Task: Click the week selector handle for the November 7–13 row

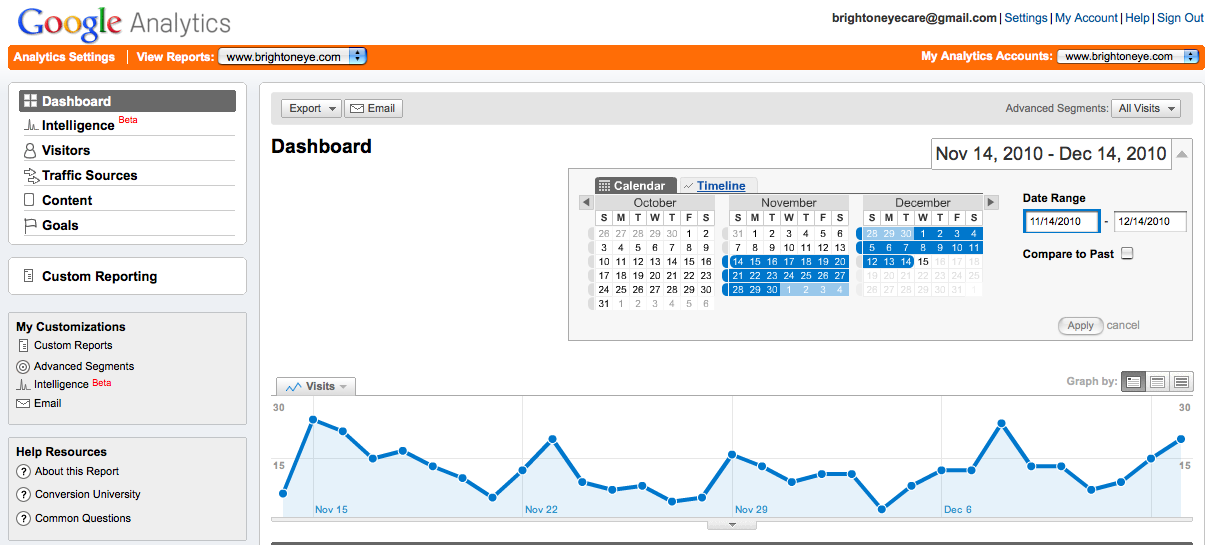Action: (725, 248)
